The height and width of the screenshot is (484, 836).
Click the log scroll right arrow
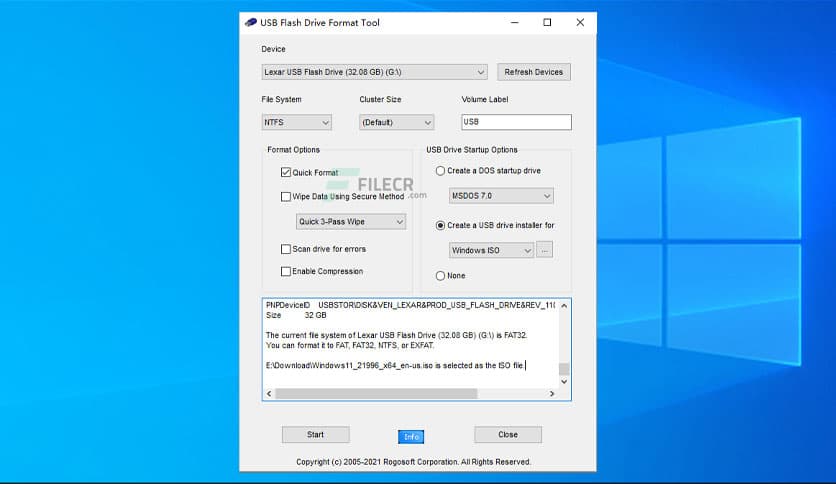552,393
